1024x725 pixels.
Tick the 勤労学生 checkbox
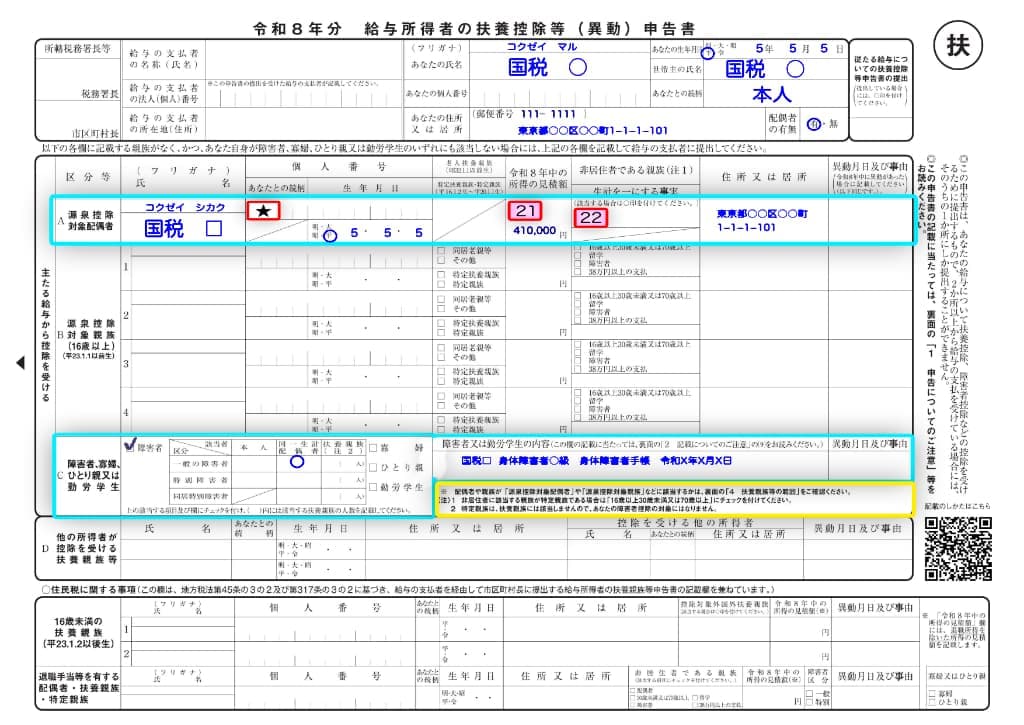tap(373, 487)
